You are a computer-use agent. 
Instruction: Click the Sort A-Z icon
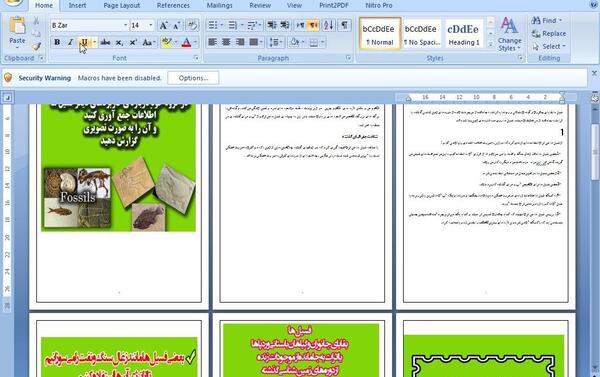click(x=329, y=25)
